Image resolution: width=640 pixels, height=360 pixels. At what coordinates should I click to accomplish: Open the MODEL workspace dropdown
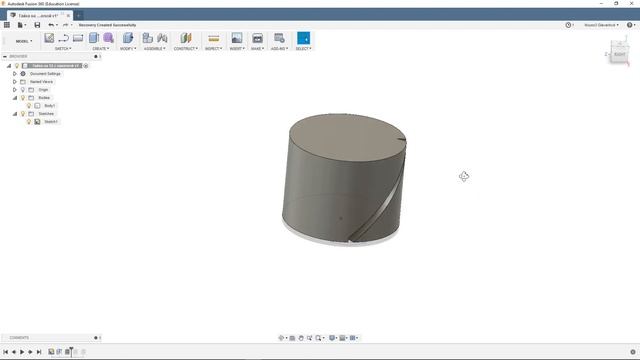pos(24,41)
